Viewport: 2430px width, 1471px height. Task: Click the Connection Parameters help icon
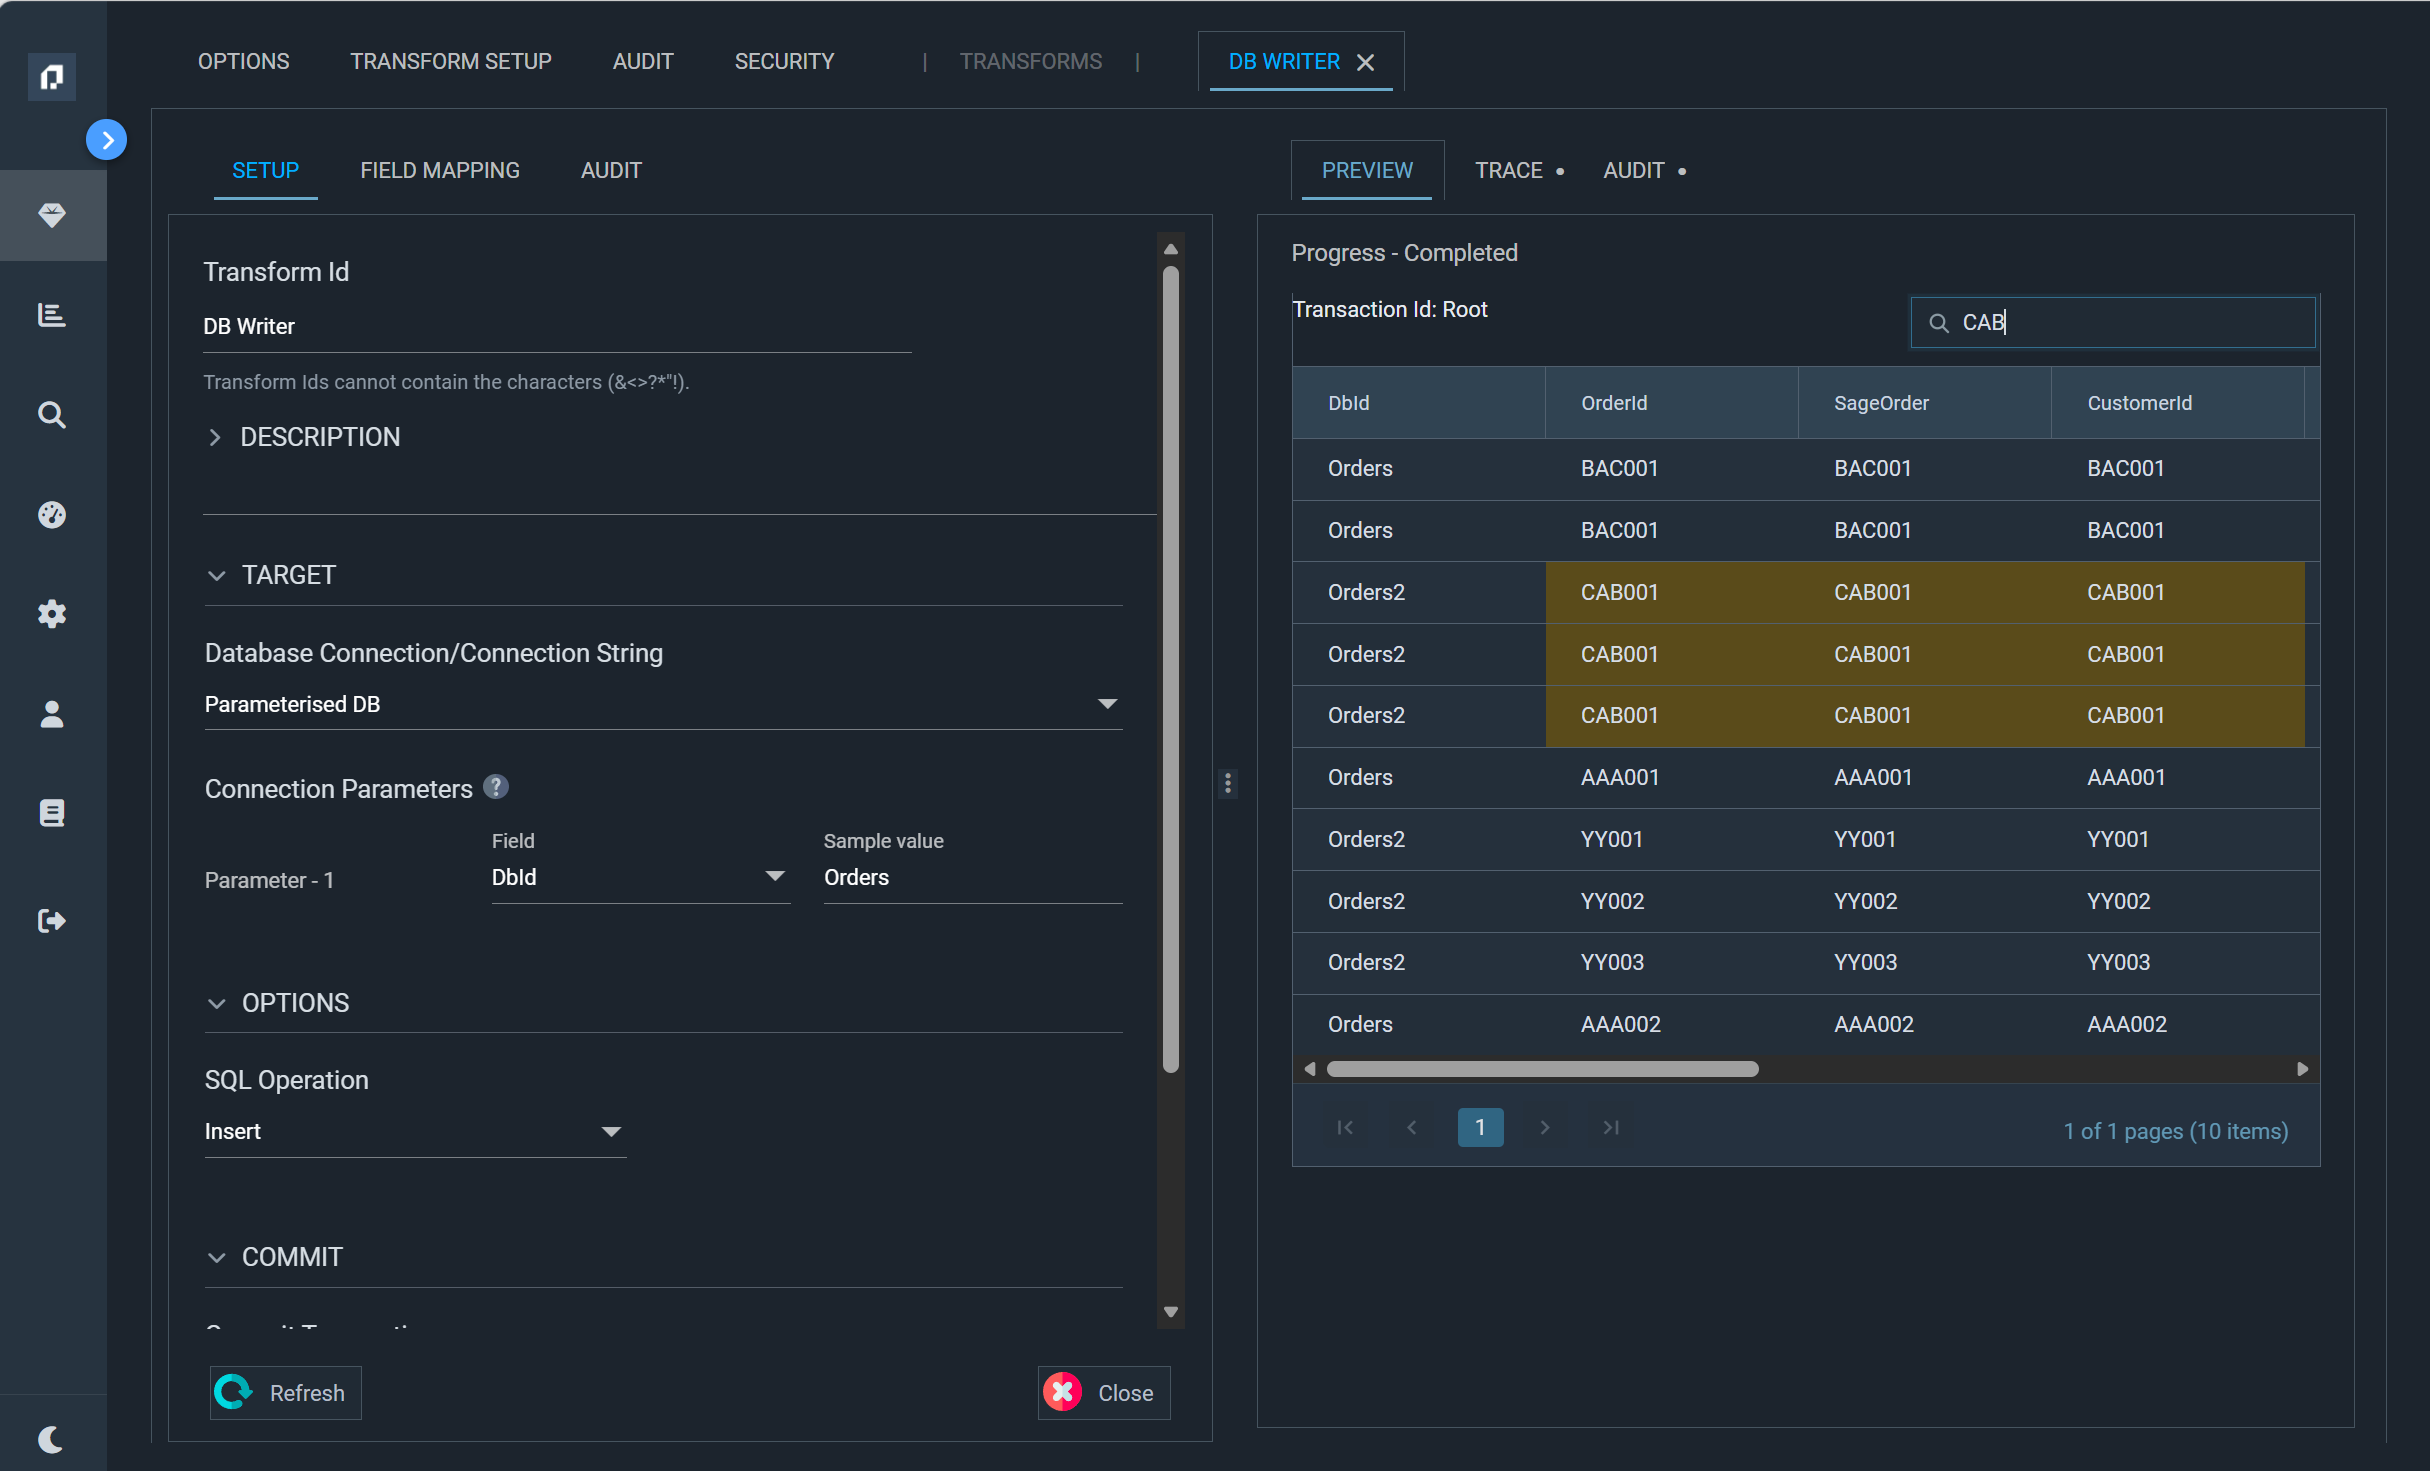click(496, 787)
